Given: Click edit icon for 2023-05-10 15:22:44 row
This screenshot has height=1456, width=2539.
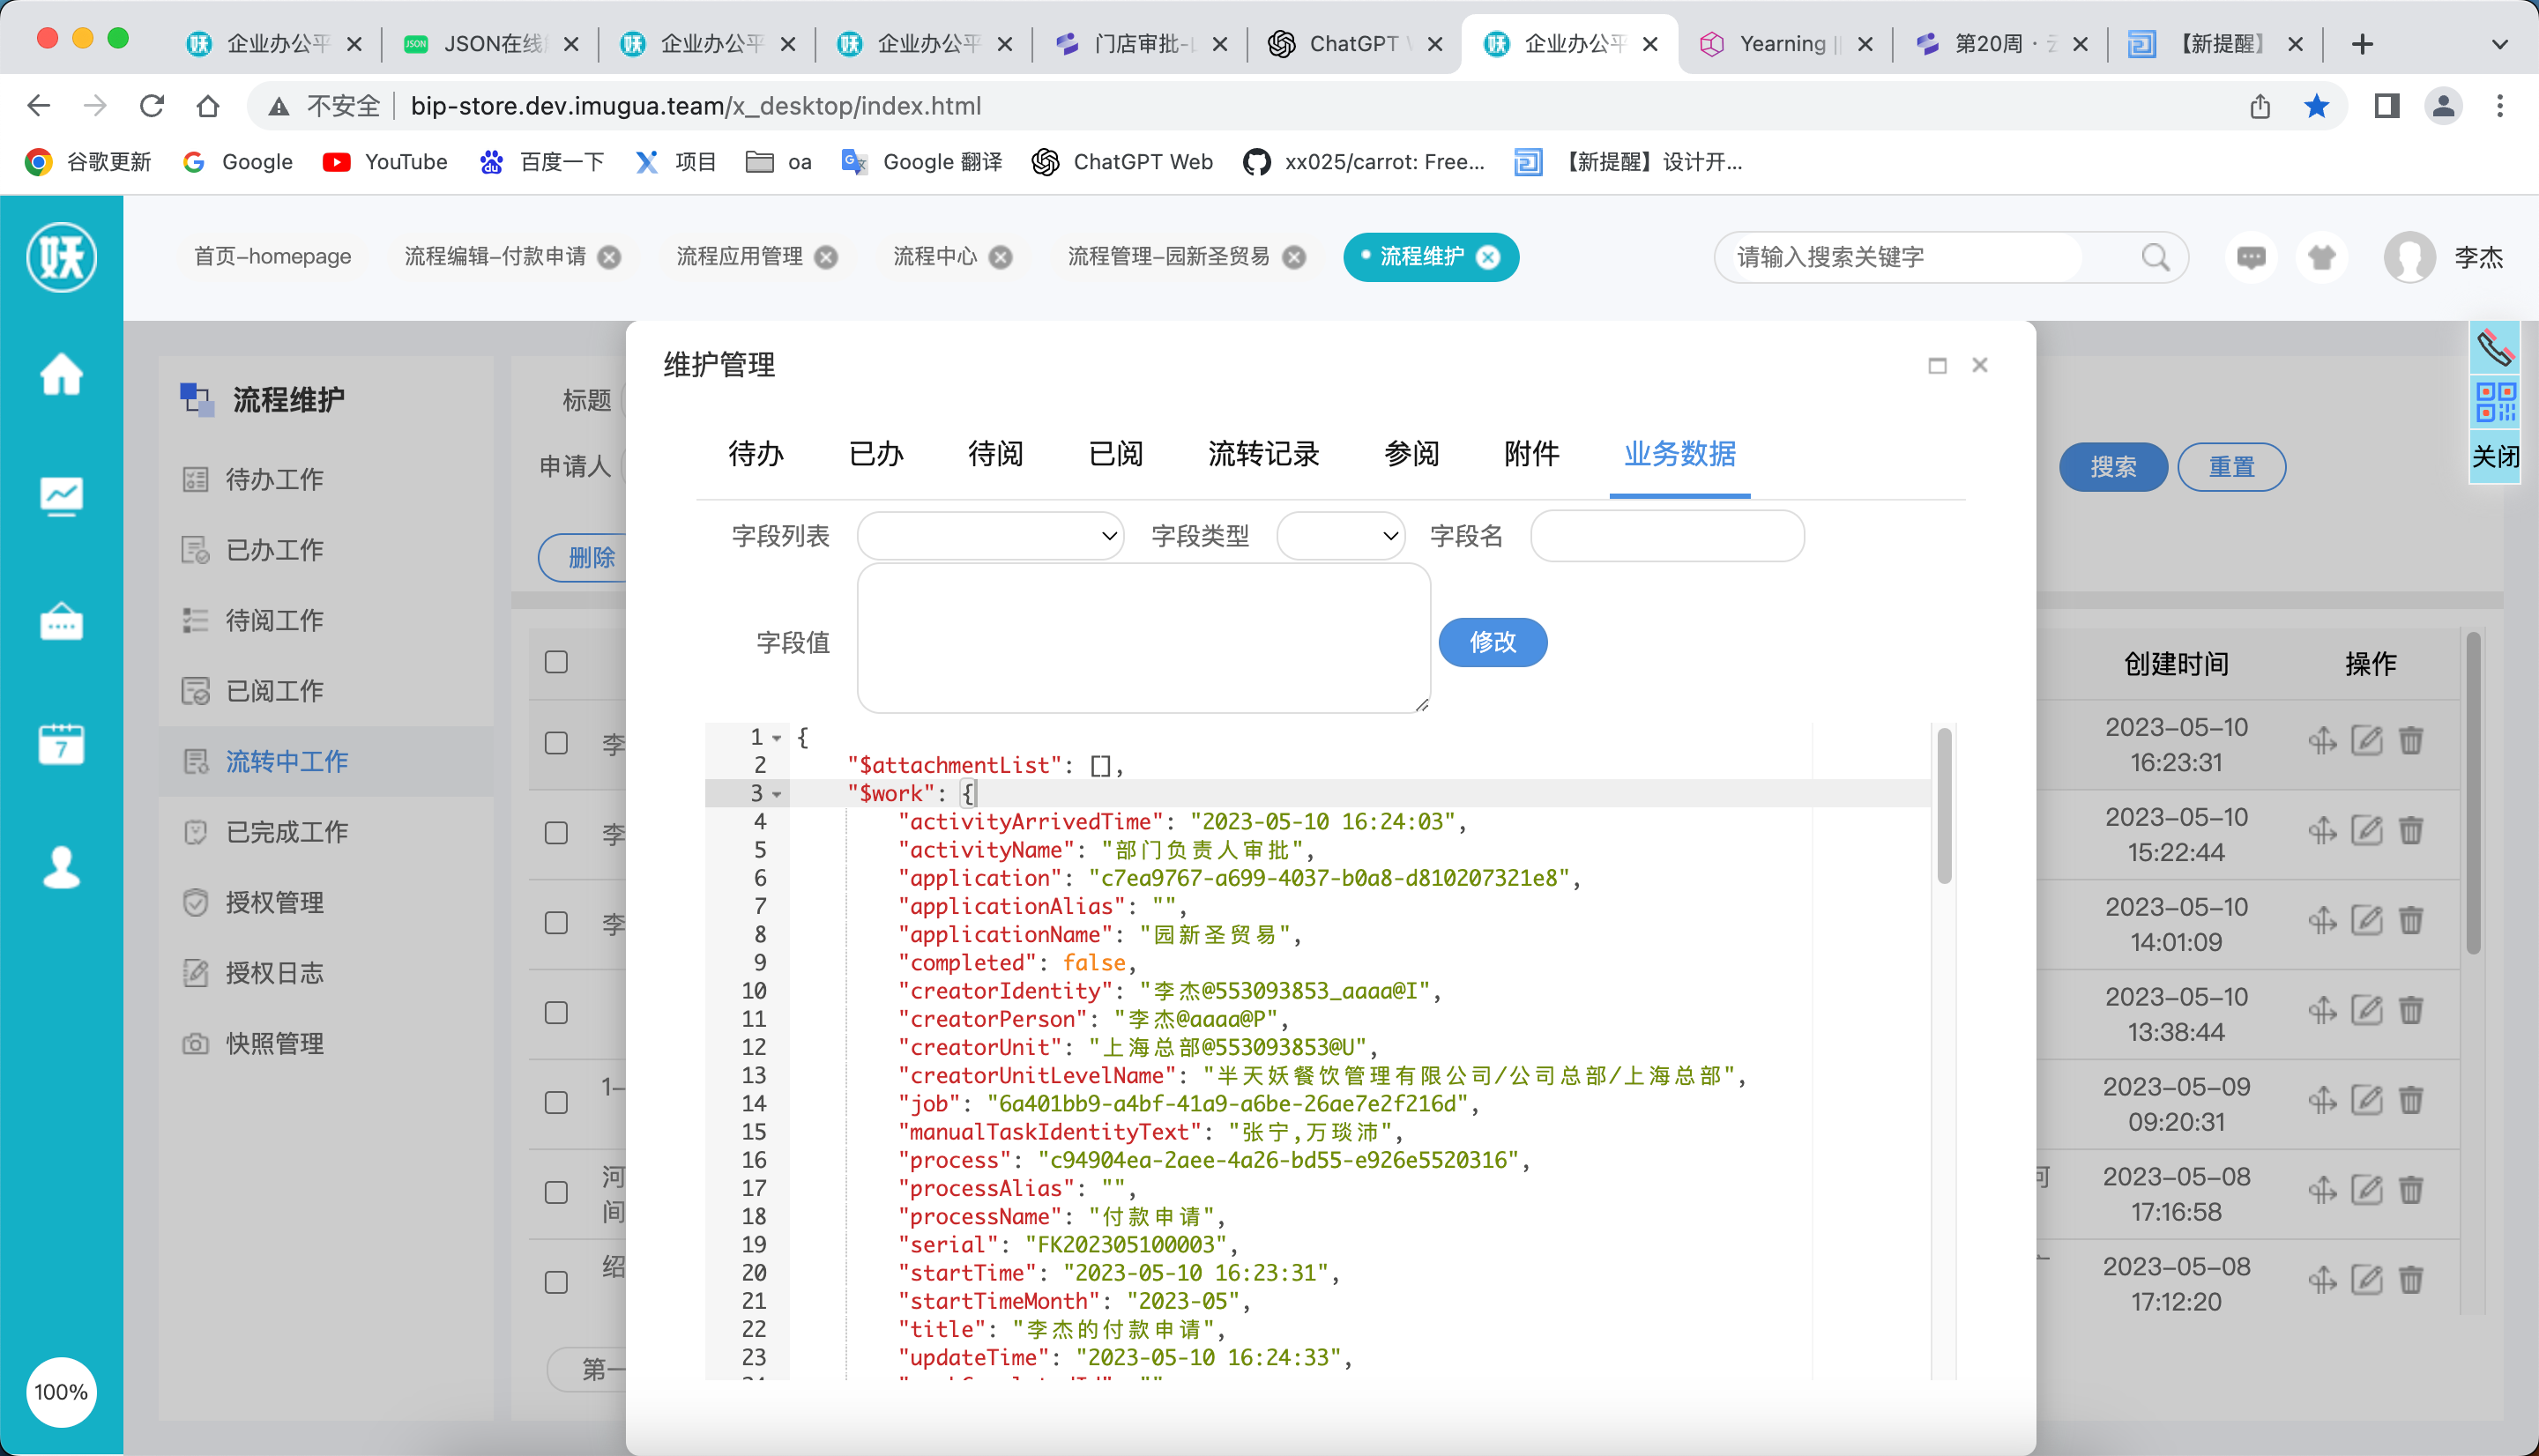Looking at the screenshot, I should pos(2366,831).
